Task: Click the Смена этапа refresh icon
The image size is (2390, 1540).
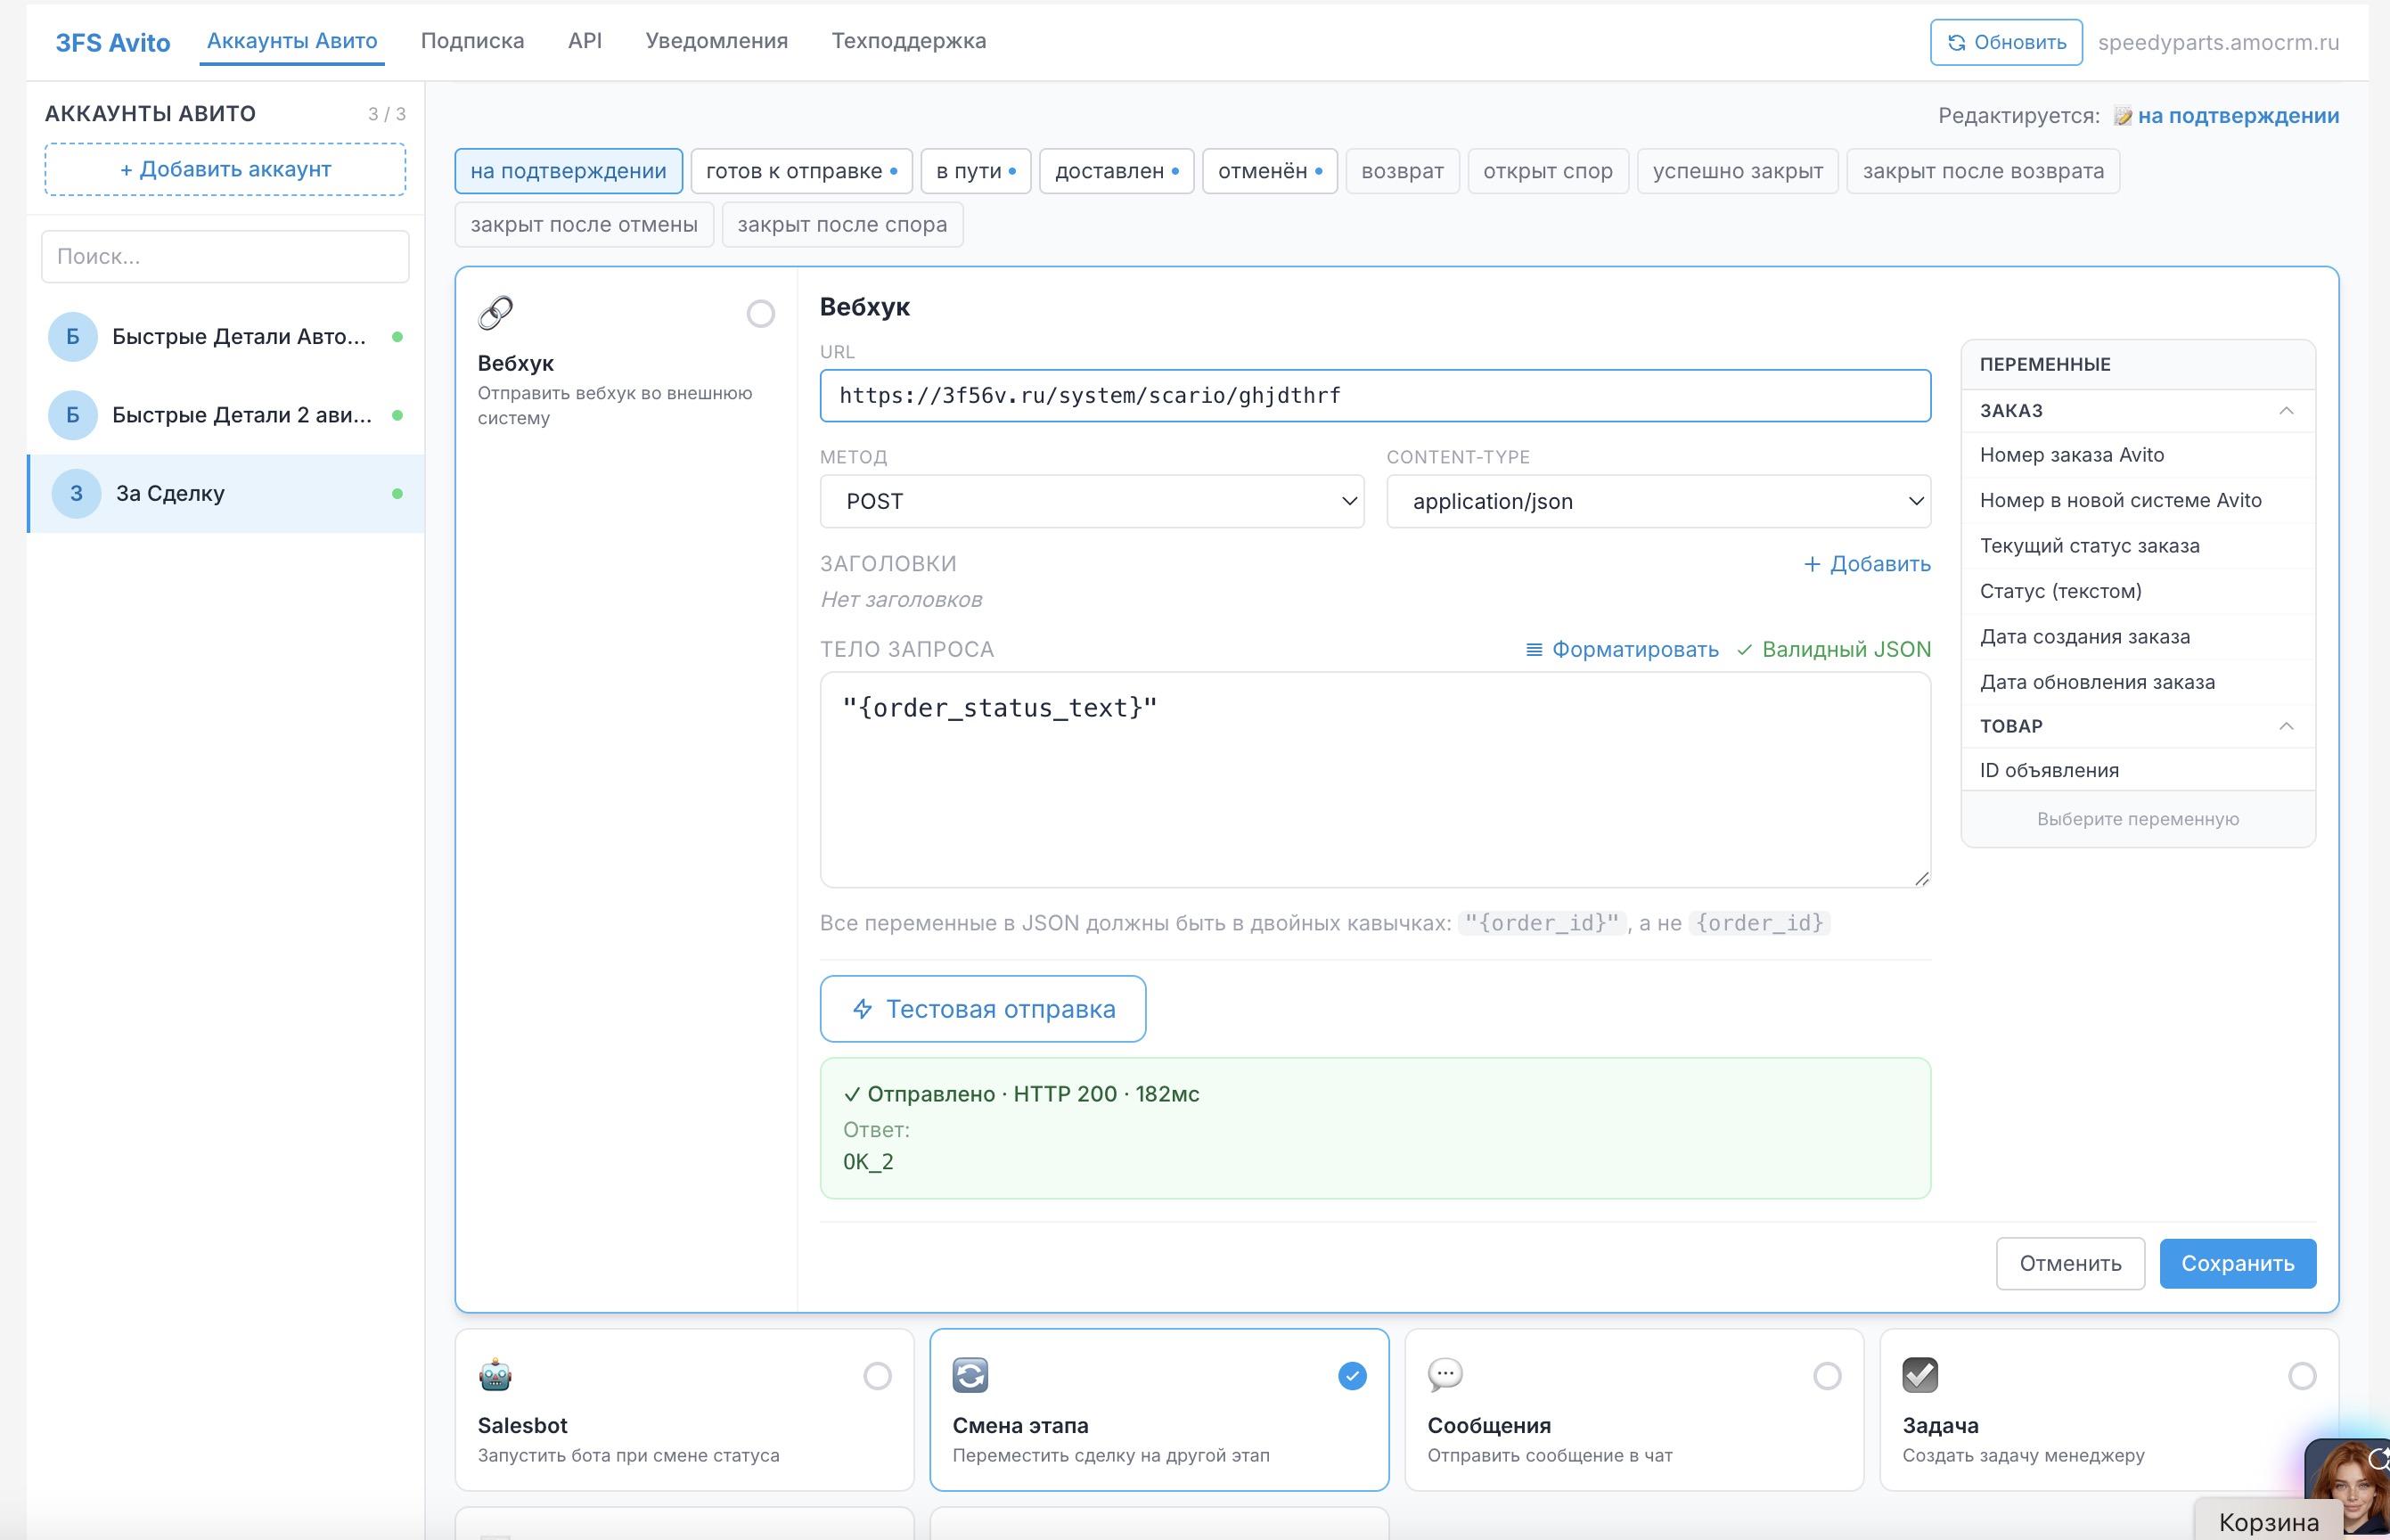Action: coord(970,1375)
